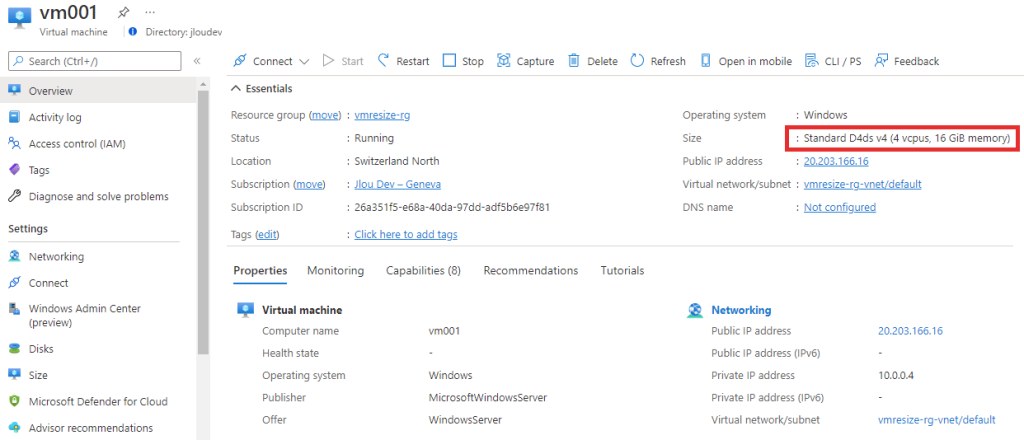Click the directory info icon

point(133,31)
